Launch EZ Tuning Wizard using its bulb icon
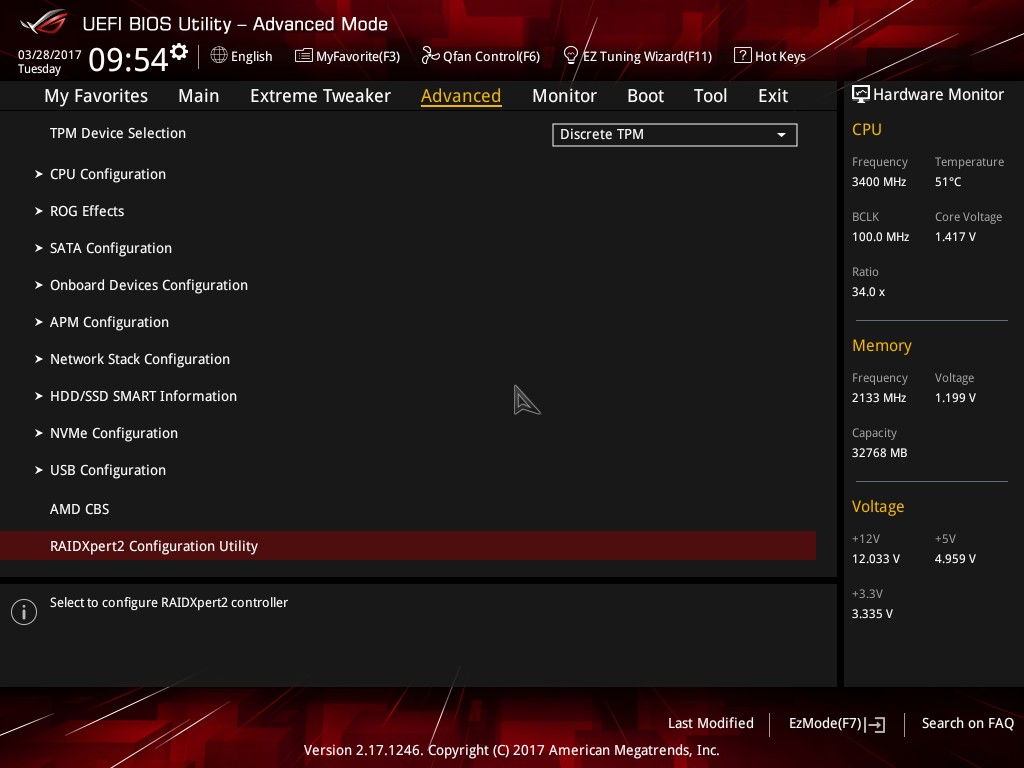The height and width of the screenshot is (768, 1024). (571, 56)
